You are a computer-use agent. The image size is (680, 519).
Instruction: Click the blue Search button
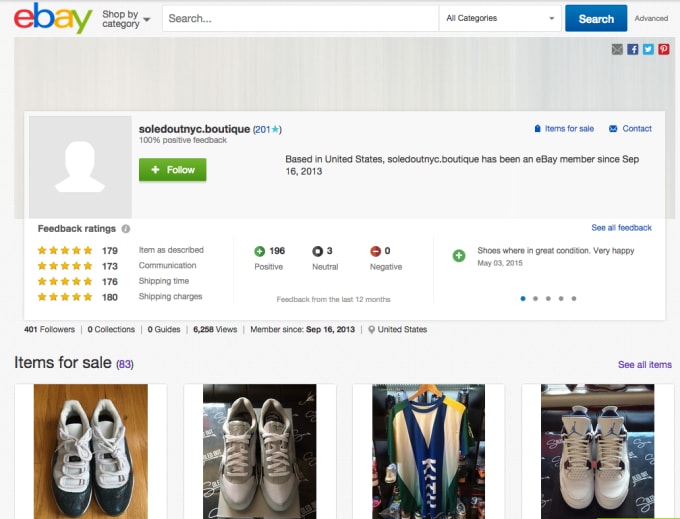pos(596,18)
